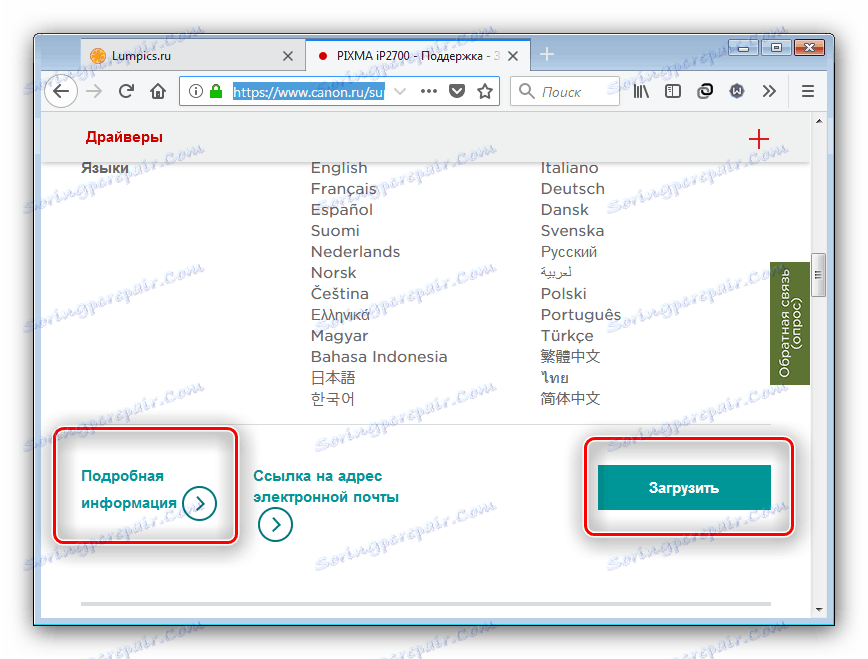Click the Языки label
The width and height of the screenshot is (868, 659).
click(105, 168)
